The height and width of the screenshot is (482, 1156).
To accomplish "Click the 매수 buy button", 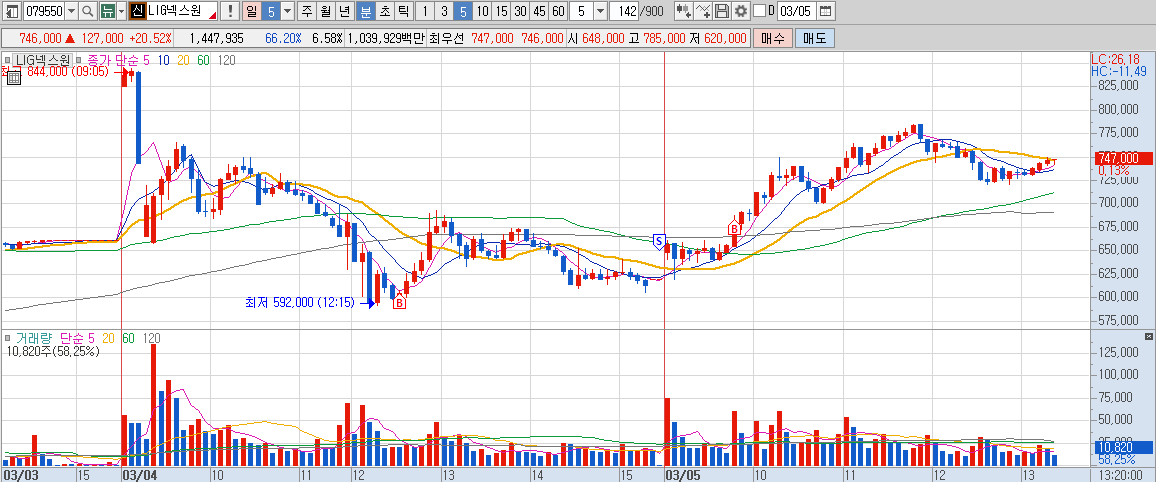I will pyautogui.click(x=773, y=38).
